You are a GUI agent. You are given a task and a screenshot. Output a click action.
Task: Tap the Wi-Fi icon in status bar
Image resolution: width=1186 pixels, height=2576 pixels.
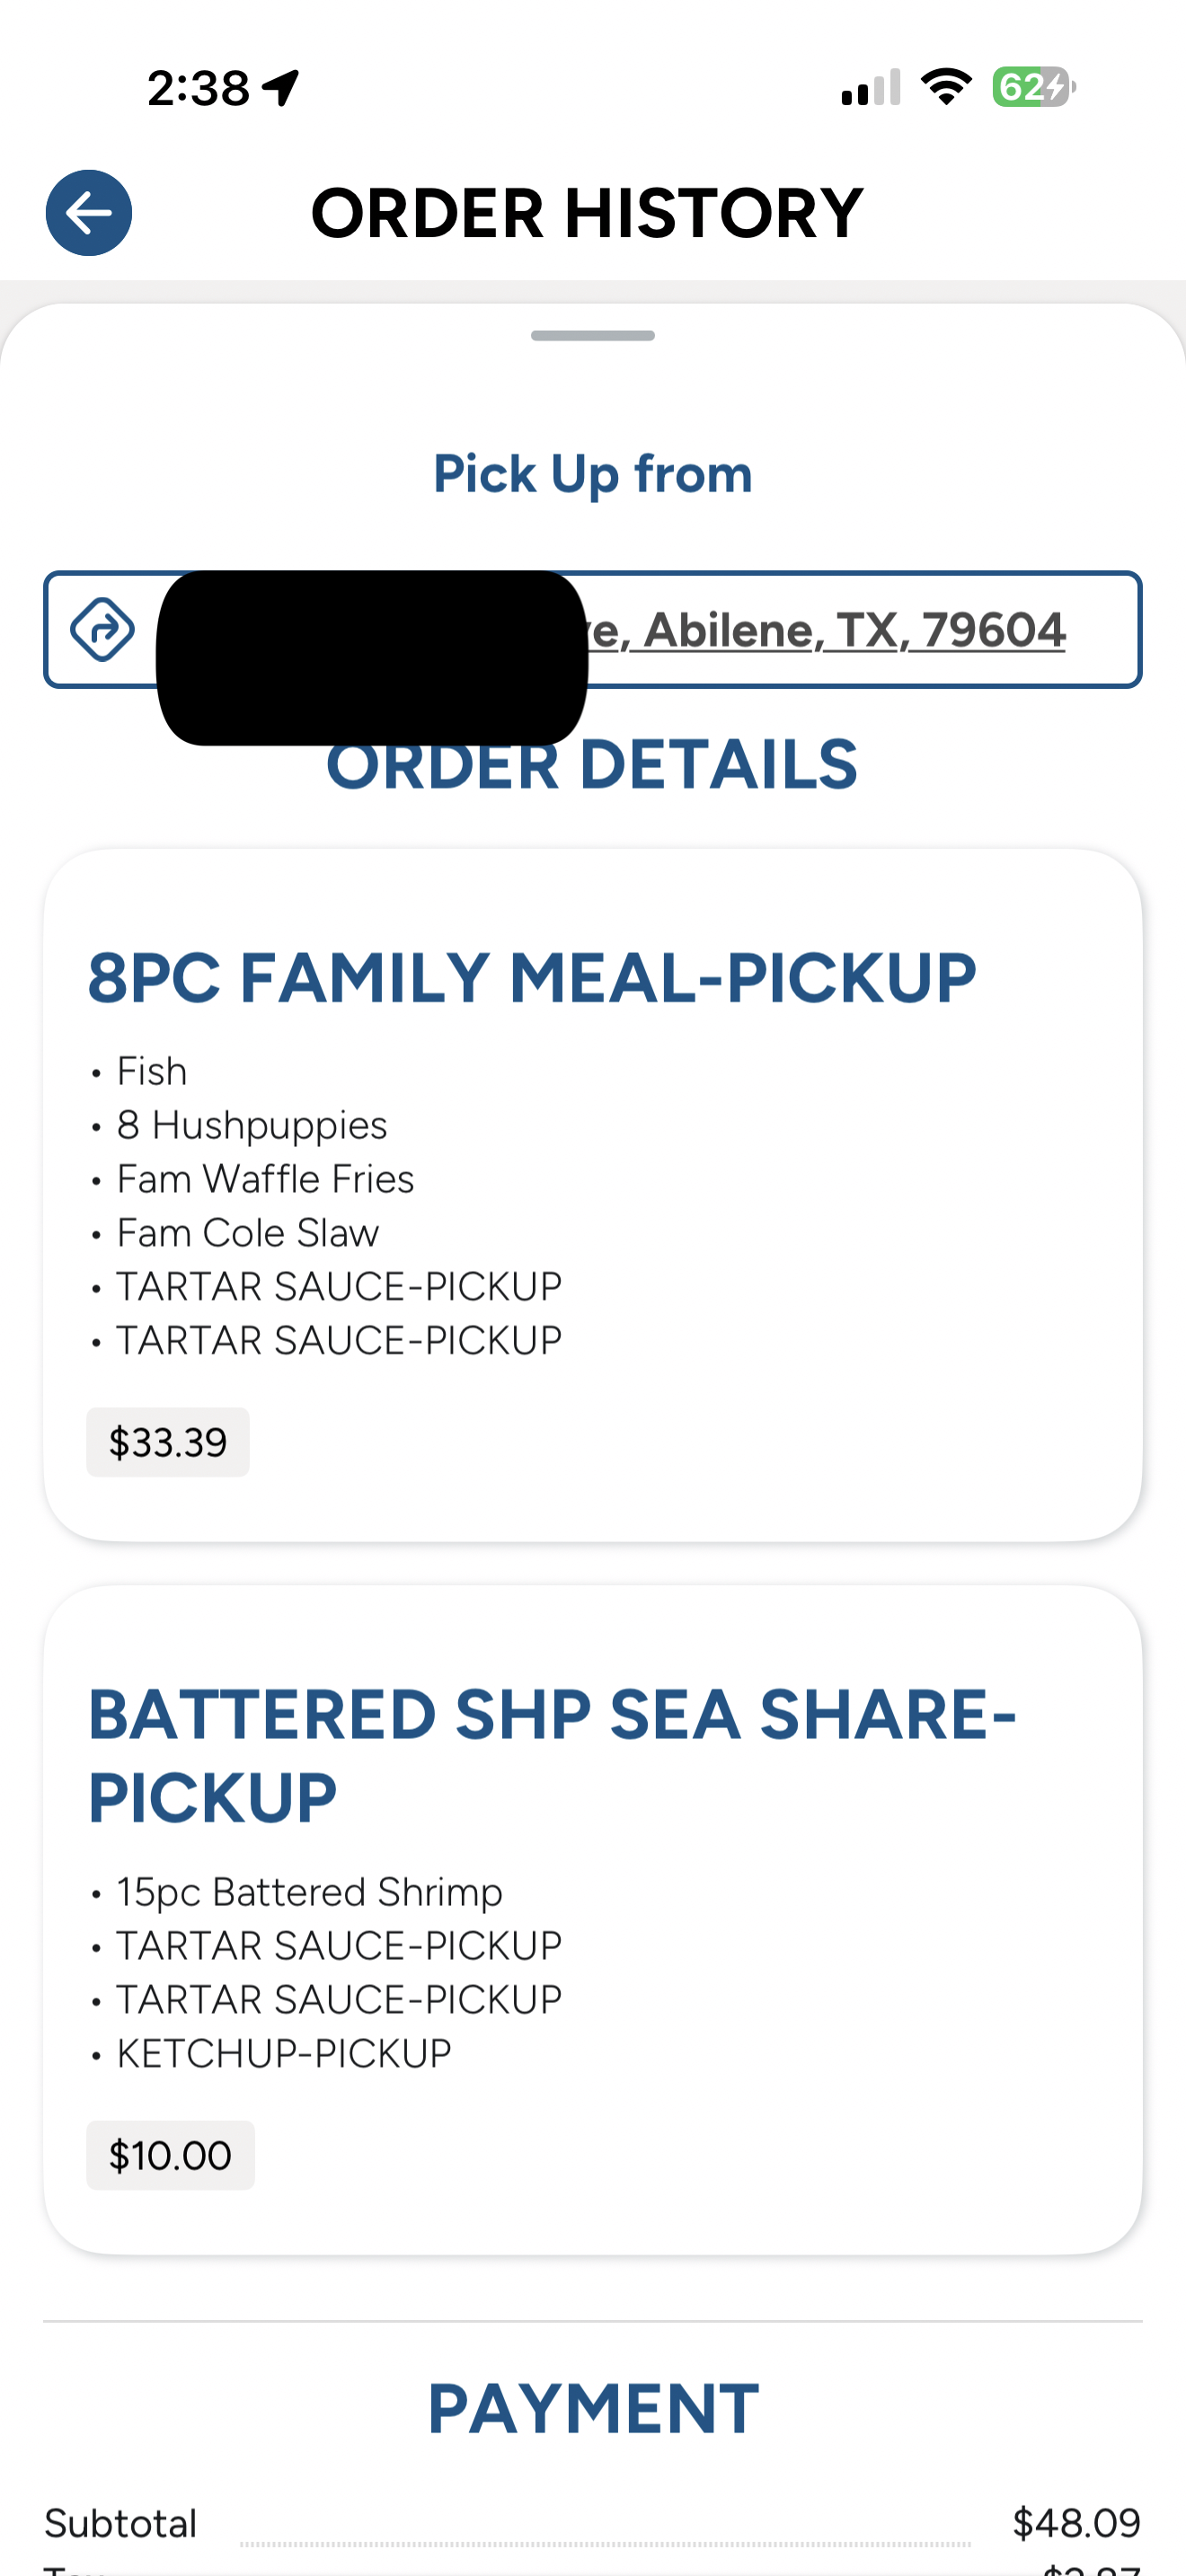(x=946, y=87)
